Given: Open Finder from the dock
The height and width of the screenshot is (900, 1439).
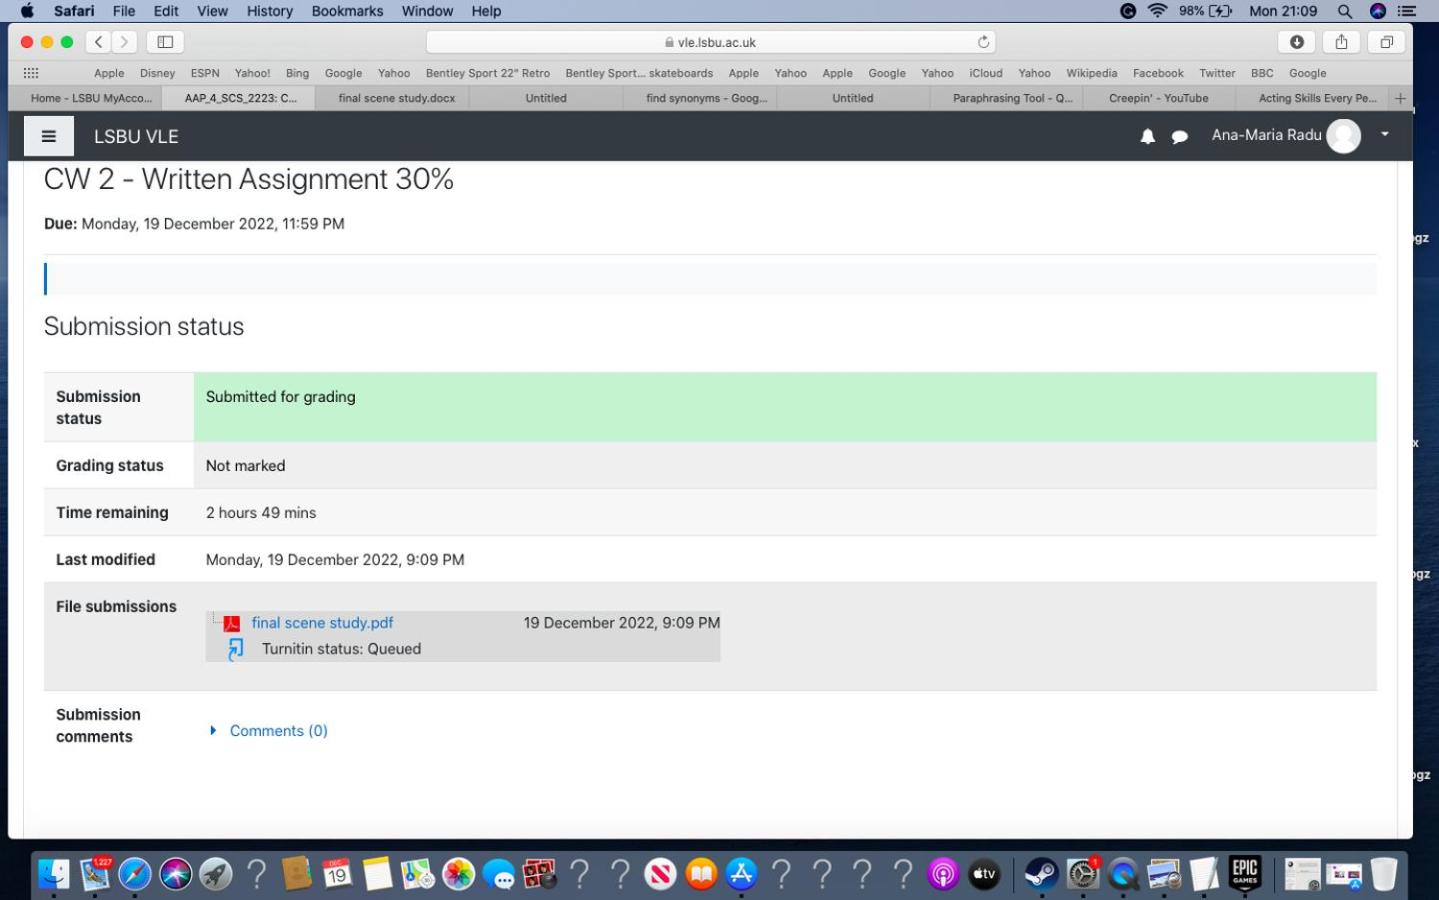Looking at the screenshot, I should tap(54, 874).
